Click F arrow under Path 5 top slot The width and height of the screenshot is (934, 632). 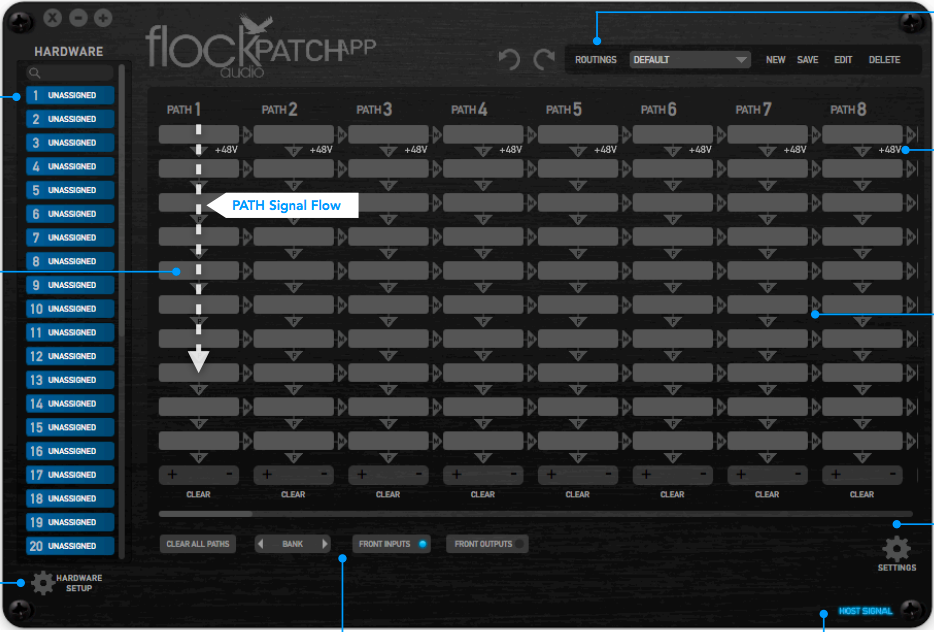(577, 151)
